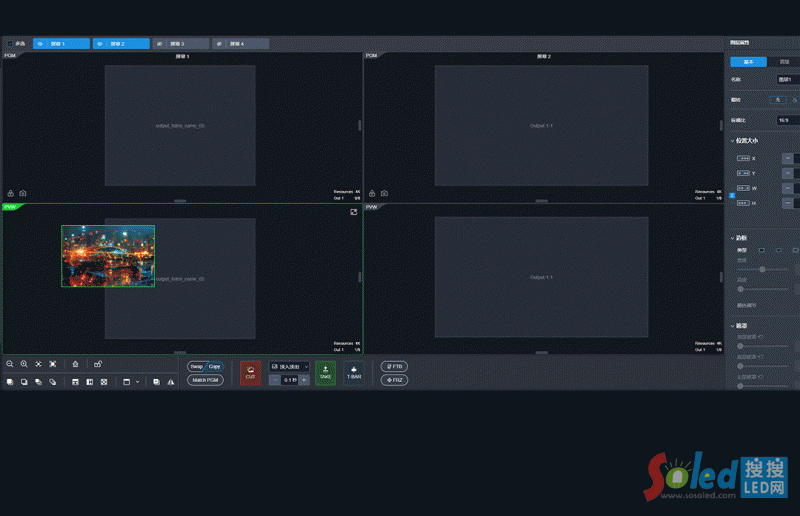Click the warning triangle icon in toolbar
800x516 pixels.
tap(170, 382)
